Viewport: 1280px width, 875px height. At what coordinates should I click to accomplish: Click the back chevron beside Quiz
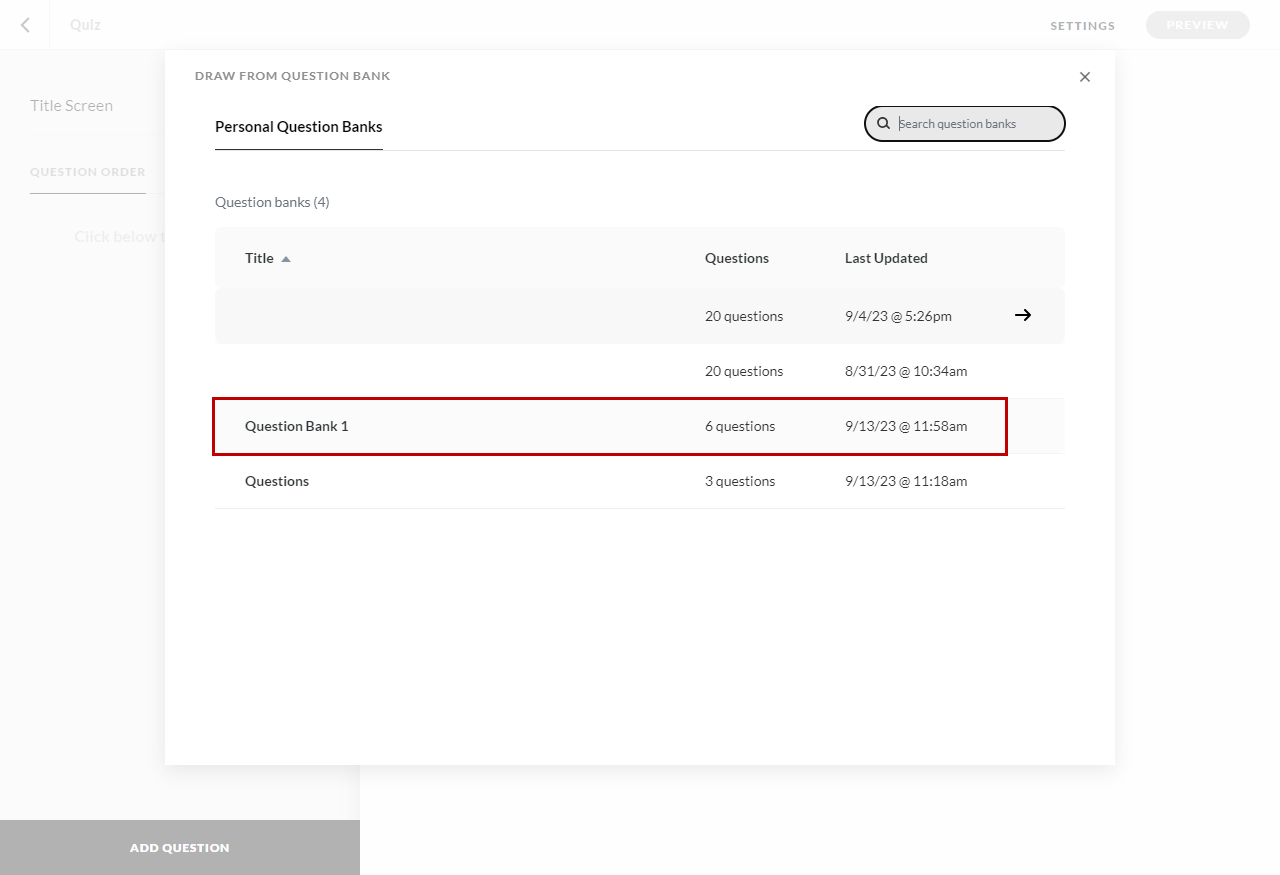[25, 25]
